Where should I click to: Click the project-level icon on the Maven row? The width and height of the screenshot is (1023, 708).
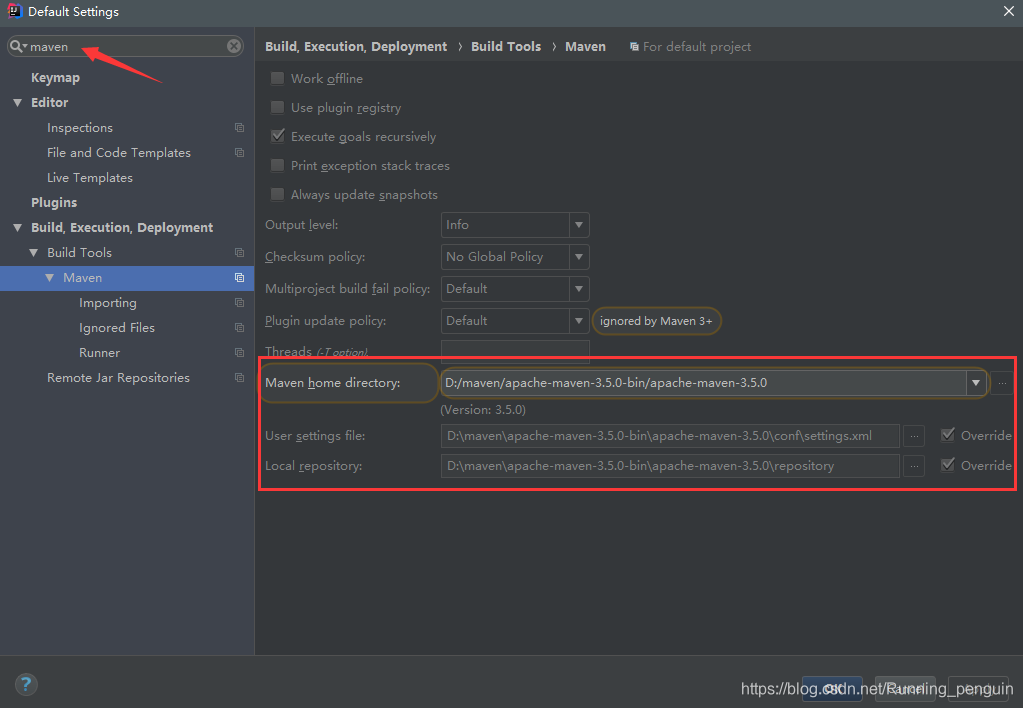click(239, 277)
